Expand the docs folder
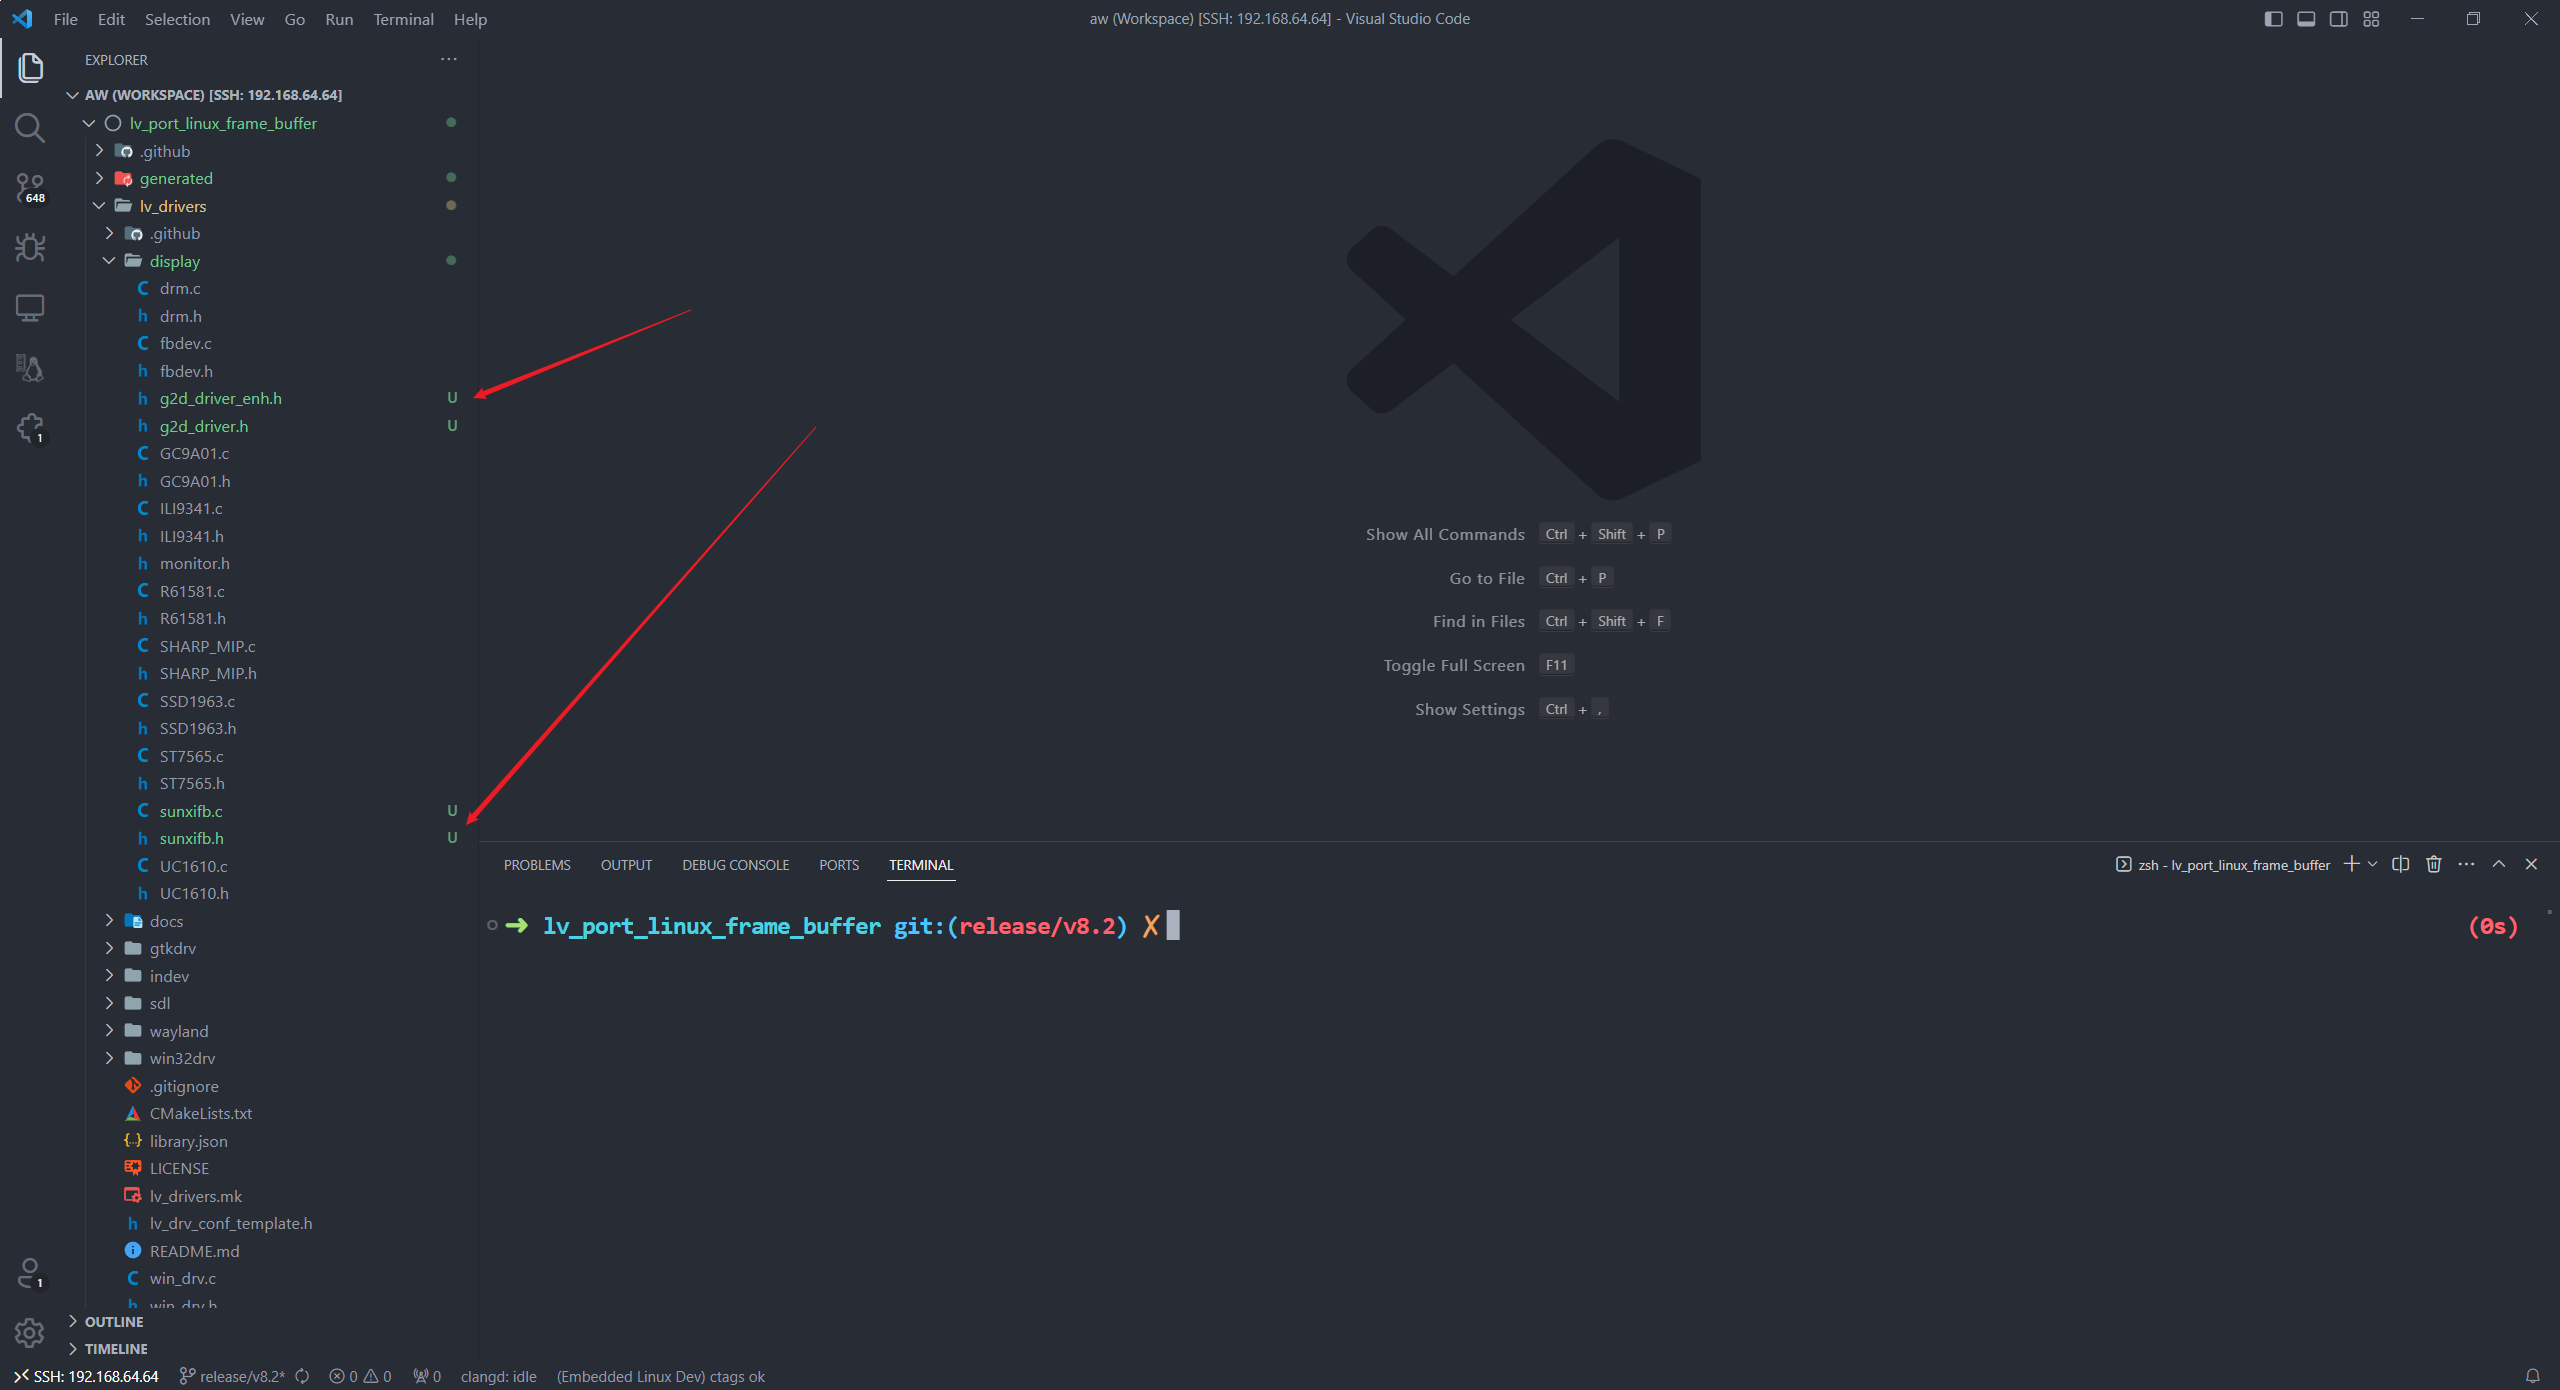 pyautogui.click(x=109, y=921)
